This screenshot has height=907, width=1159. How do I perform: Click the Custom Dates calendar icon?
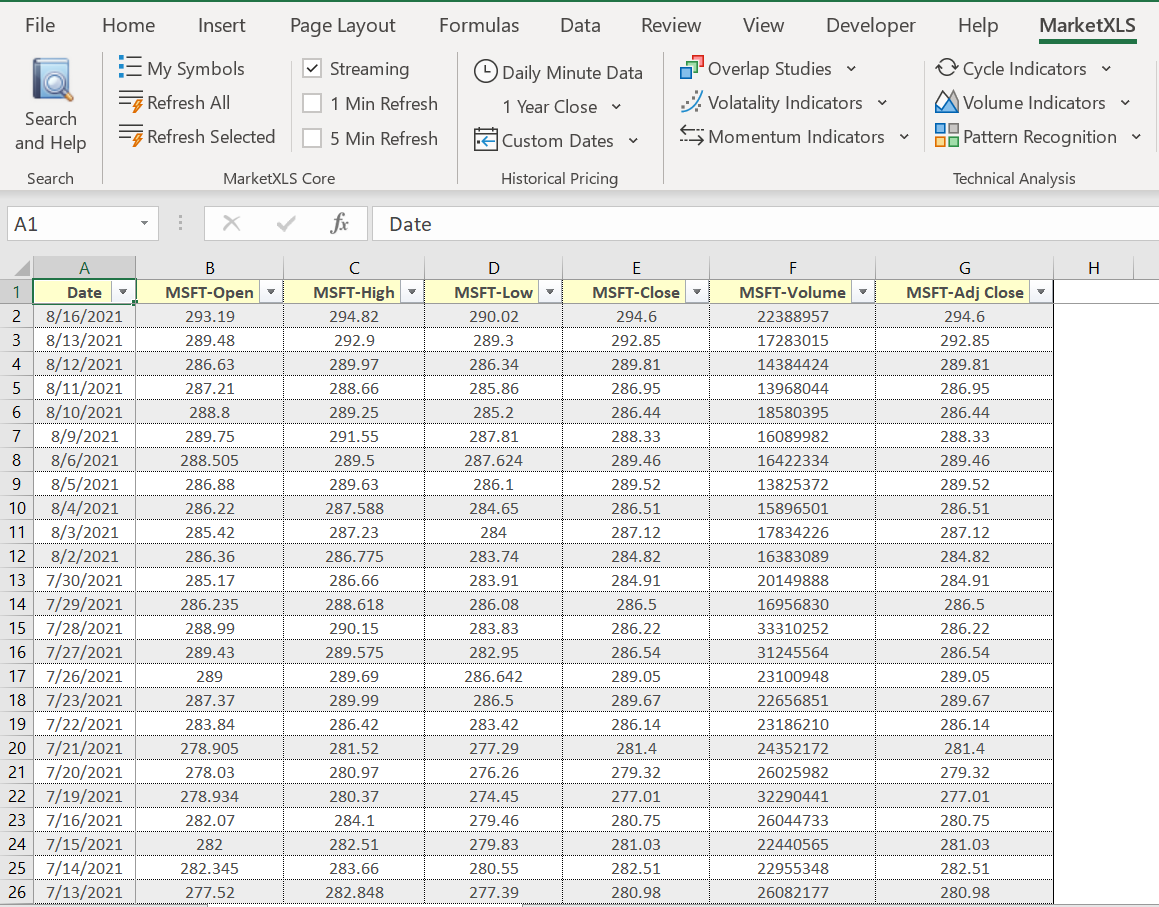[486, 140]
